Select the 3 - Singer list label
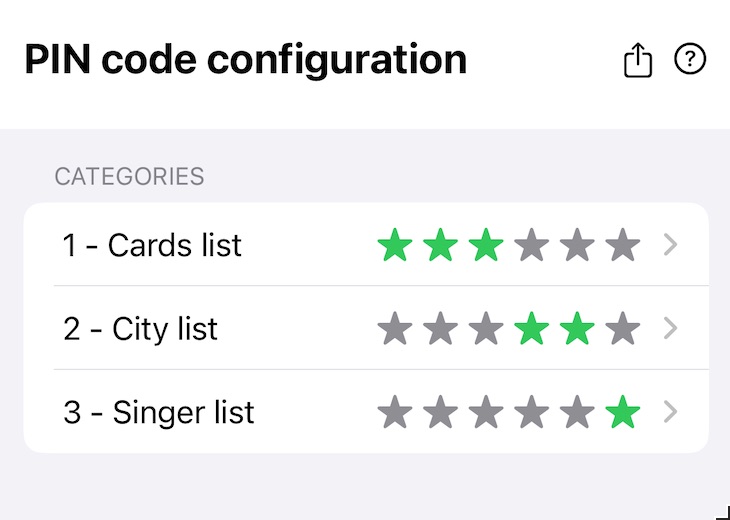Image resolution: width=730 pixels, height=520 pixels. 159,412
